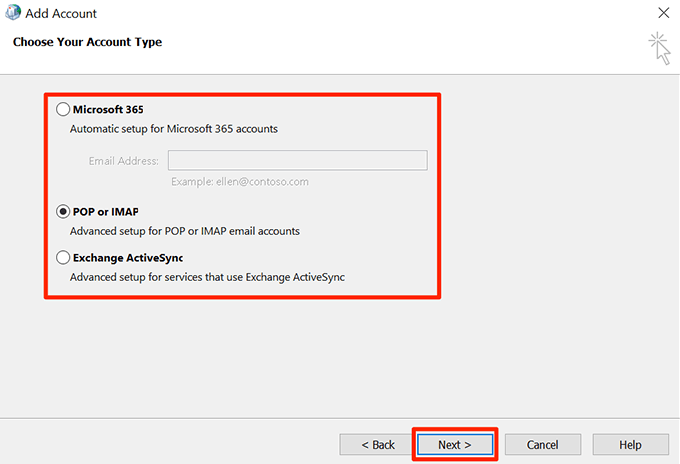
Task: Go back with the < Back button
Action: coord(378,444)
